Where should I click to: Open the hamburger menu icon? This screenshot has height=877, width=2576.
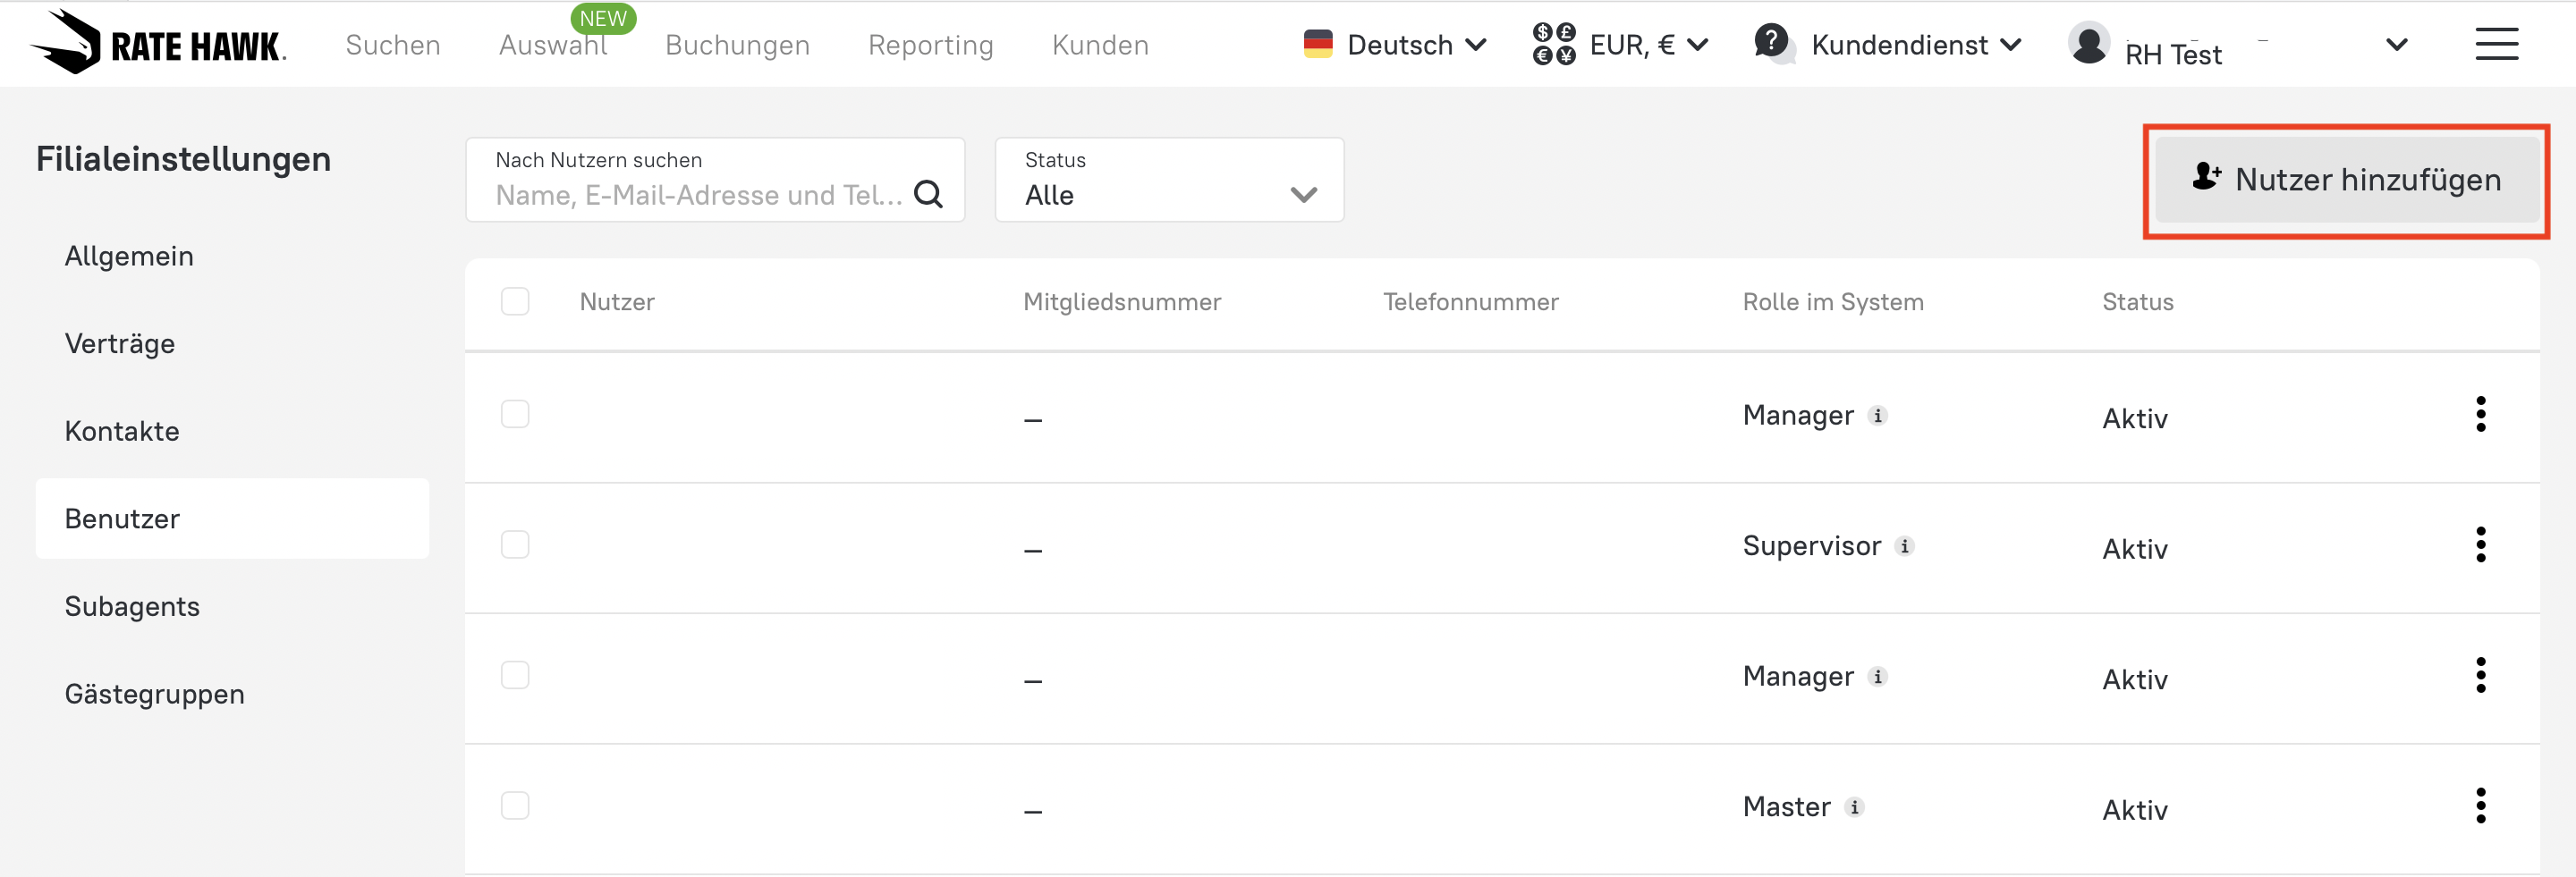coord(2496,44)
